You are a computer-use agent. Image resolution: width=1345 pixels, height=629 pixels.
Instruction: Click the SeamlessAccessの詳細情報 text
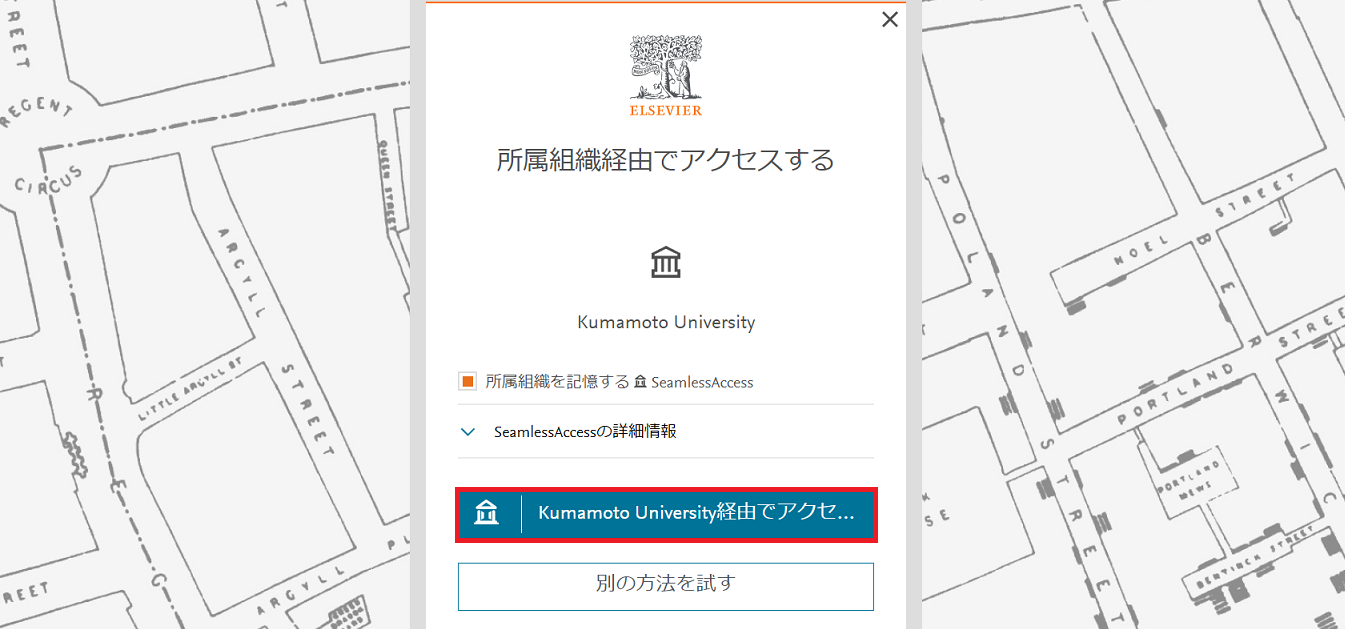(585, 432)
